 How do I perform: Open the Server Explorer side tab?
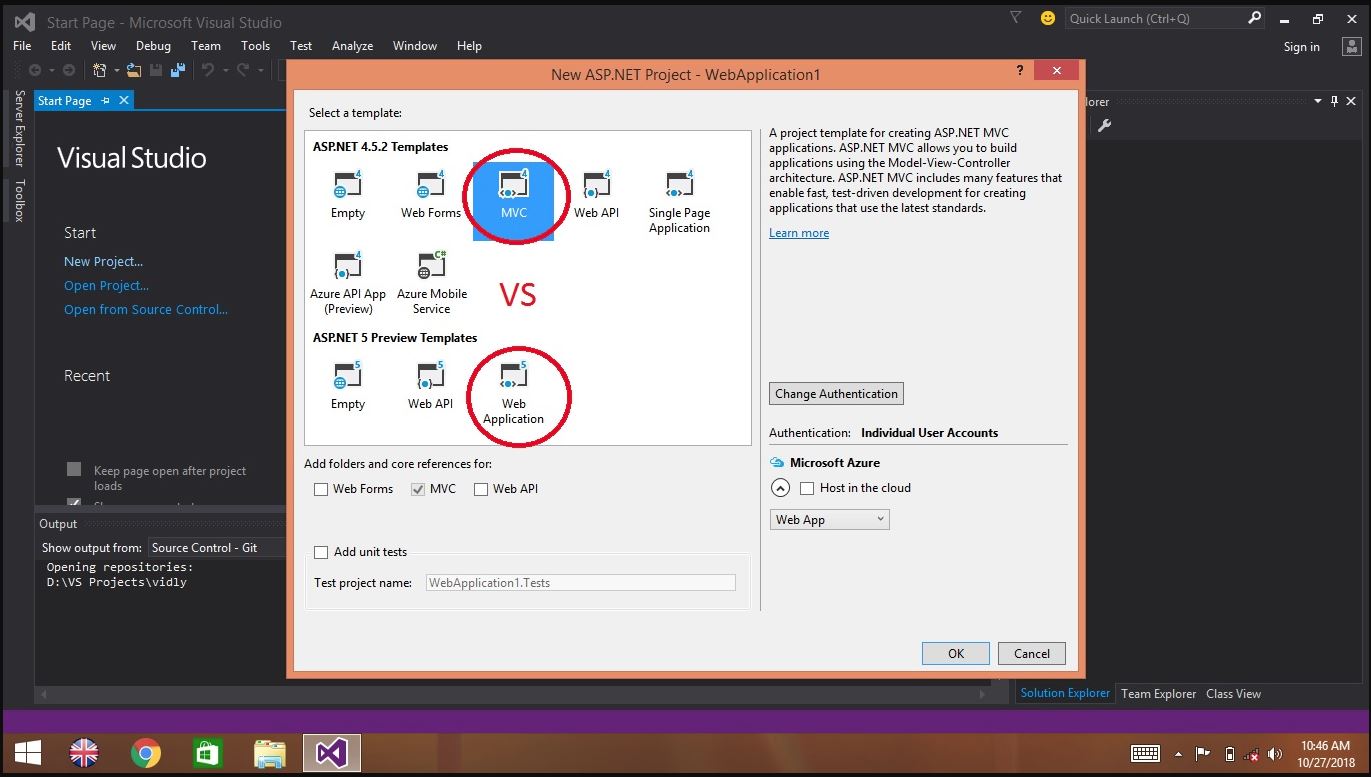(19, 128)
